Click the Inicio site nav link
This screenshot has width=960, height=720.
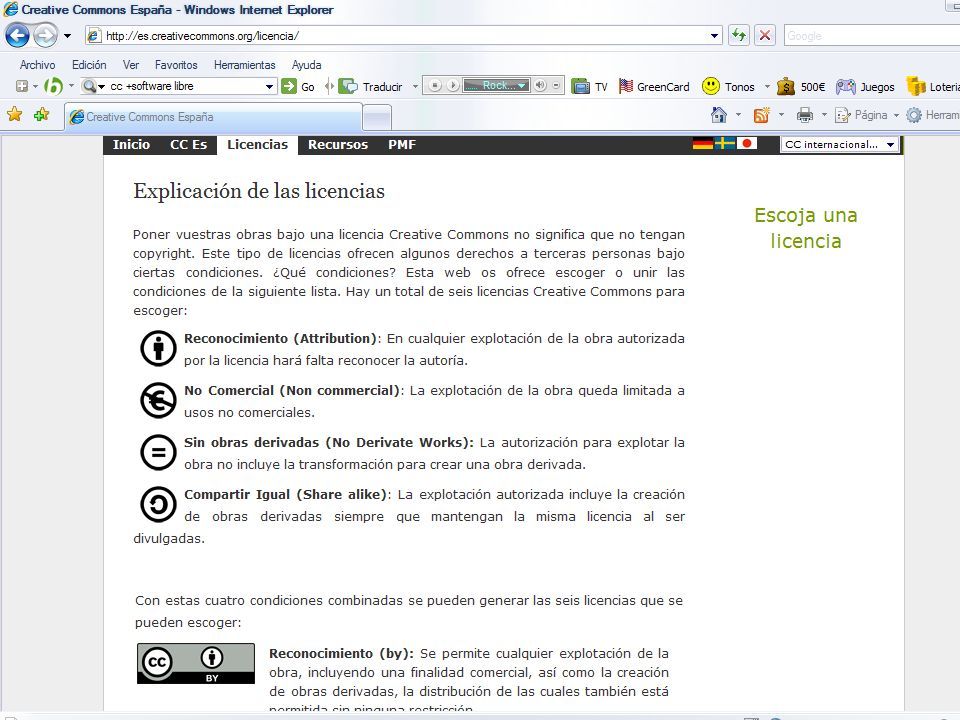pos(131,144)
